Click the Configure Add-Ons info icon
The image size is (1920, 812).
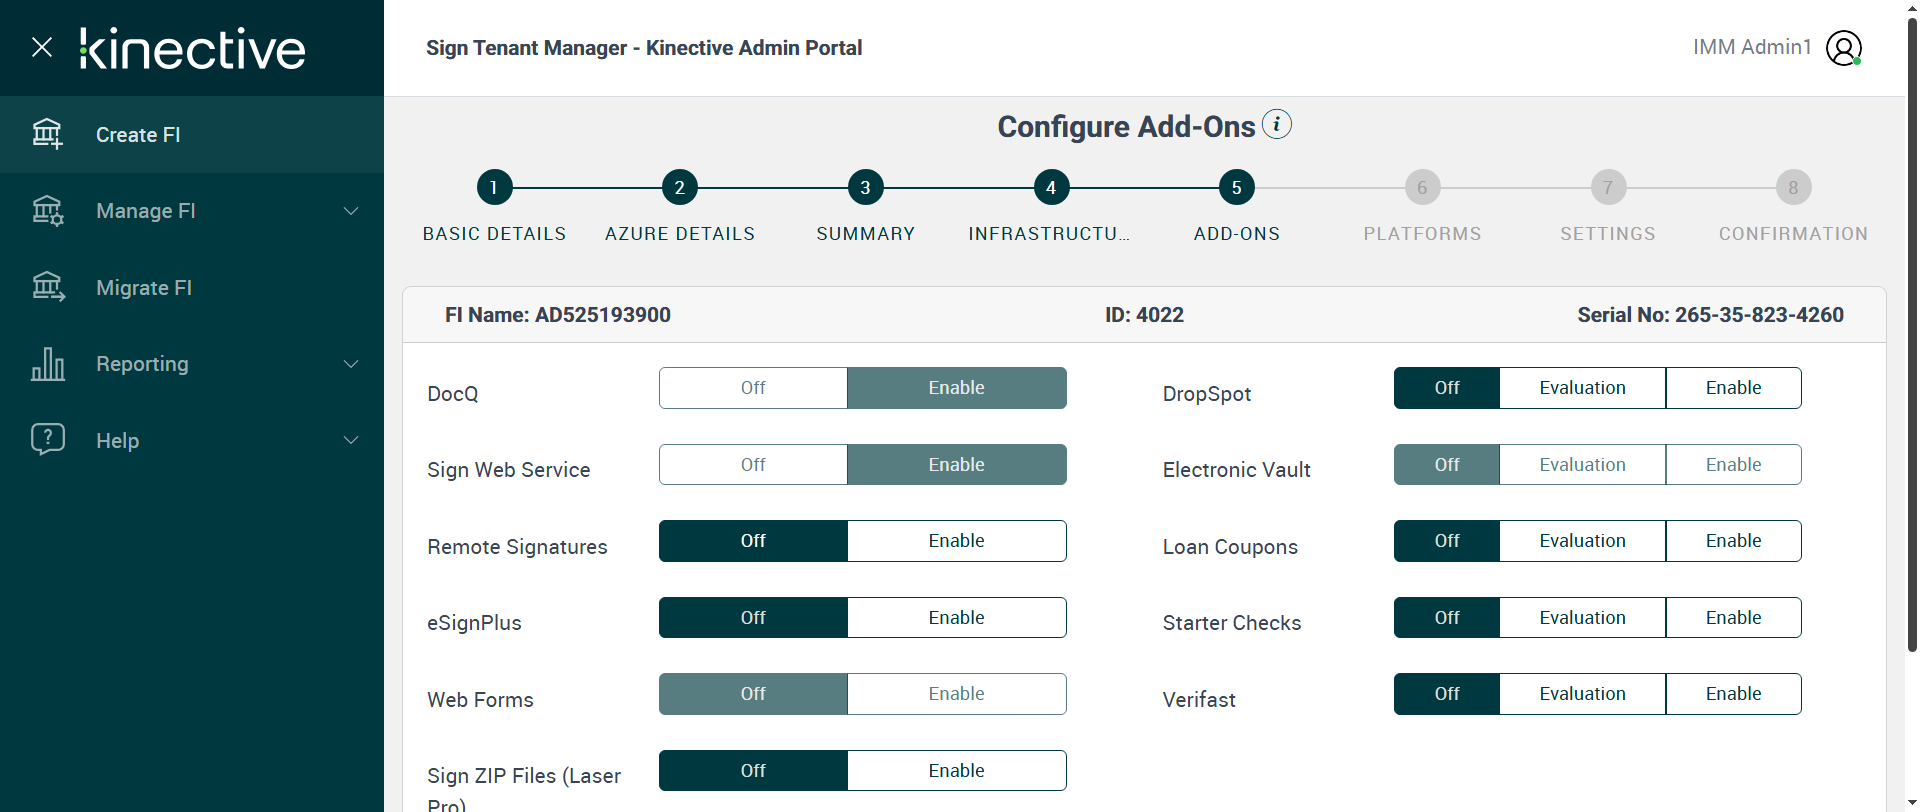tap(1276, 125)
